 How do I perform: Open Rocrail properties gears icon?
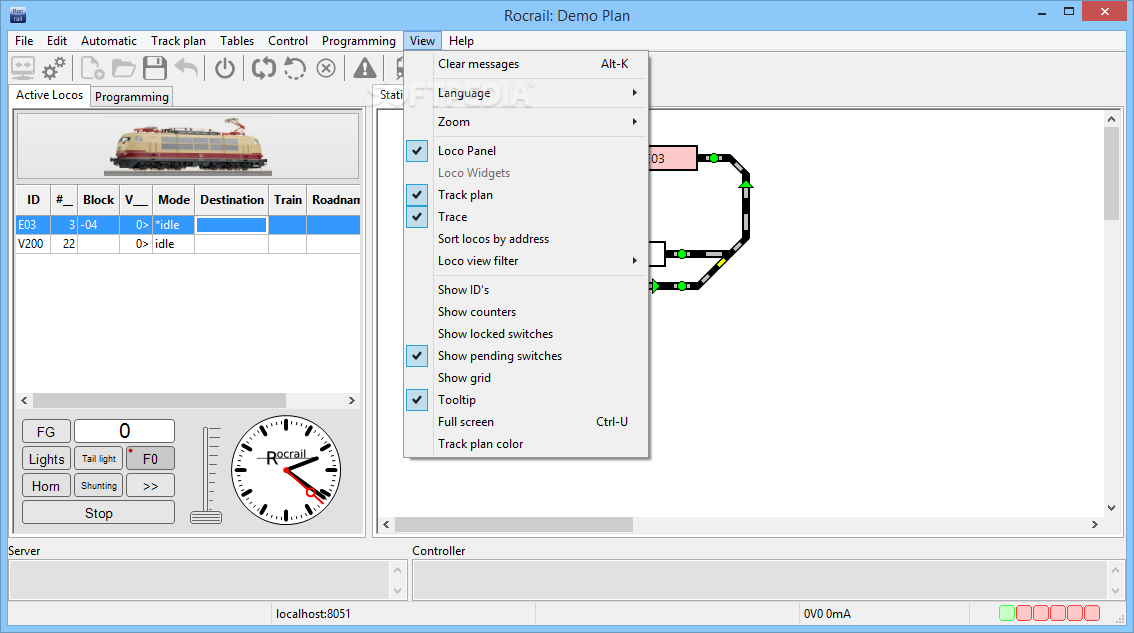pyautogui.click(x=54, y=69)
